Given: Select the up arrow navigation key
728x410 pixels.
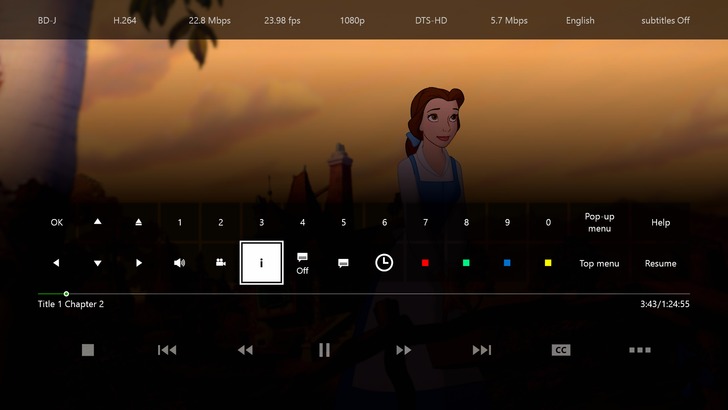Looking at the screenshot, I should click(98, 222).
